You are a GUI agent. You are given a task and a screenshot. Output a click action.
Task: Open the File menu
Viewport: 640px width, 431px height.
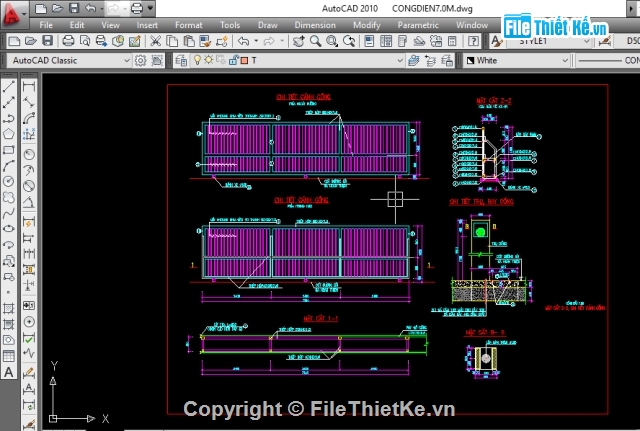pyautogui.click(x=46, y=25)
